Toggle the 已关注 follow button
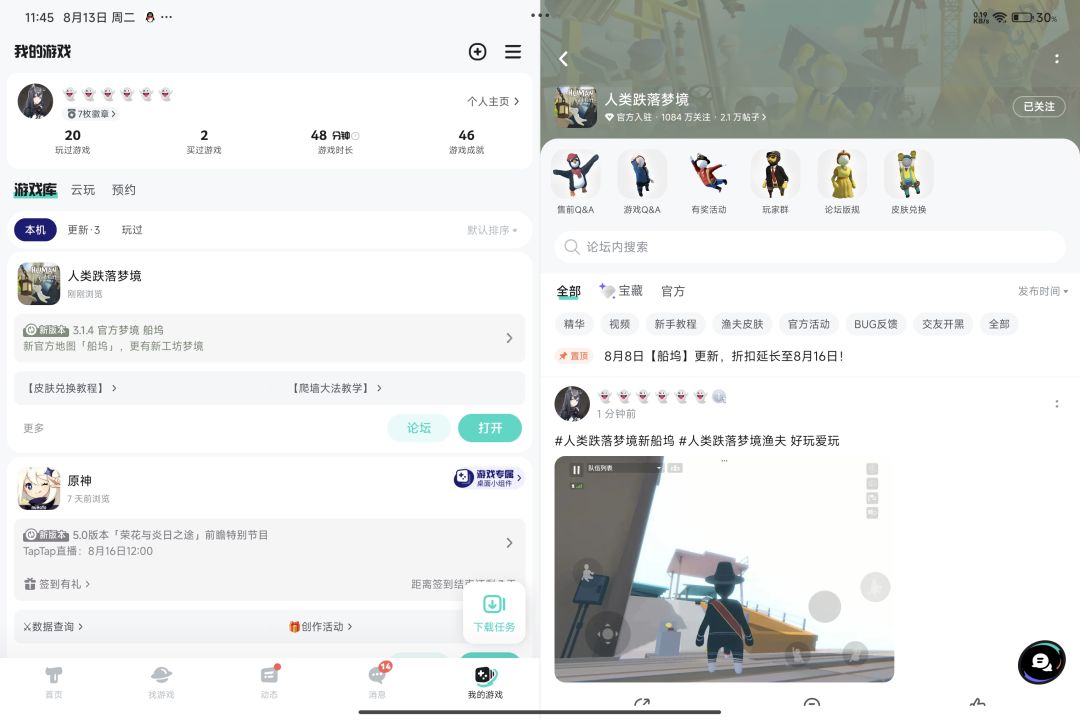Image resolution: width=1080 pixels, height=720 pixels. 1039,106
